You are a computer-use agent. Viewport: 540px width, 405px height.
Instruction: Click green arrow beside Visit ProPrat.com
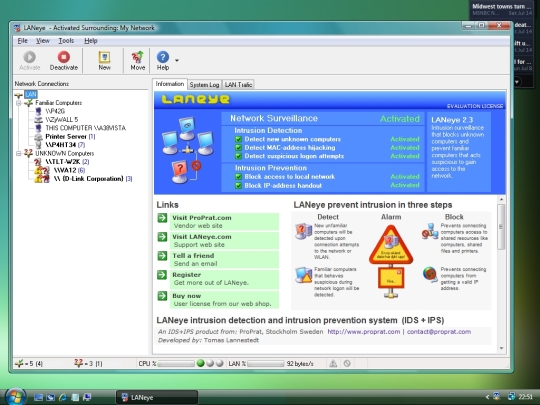click(x=162, y=218)
